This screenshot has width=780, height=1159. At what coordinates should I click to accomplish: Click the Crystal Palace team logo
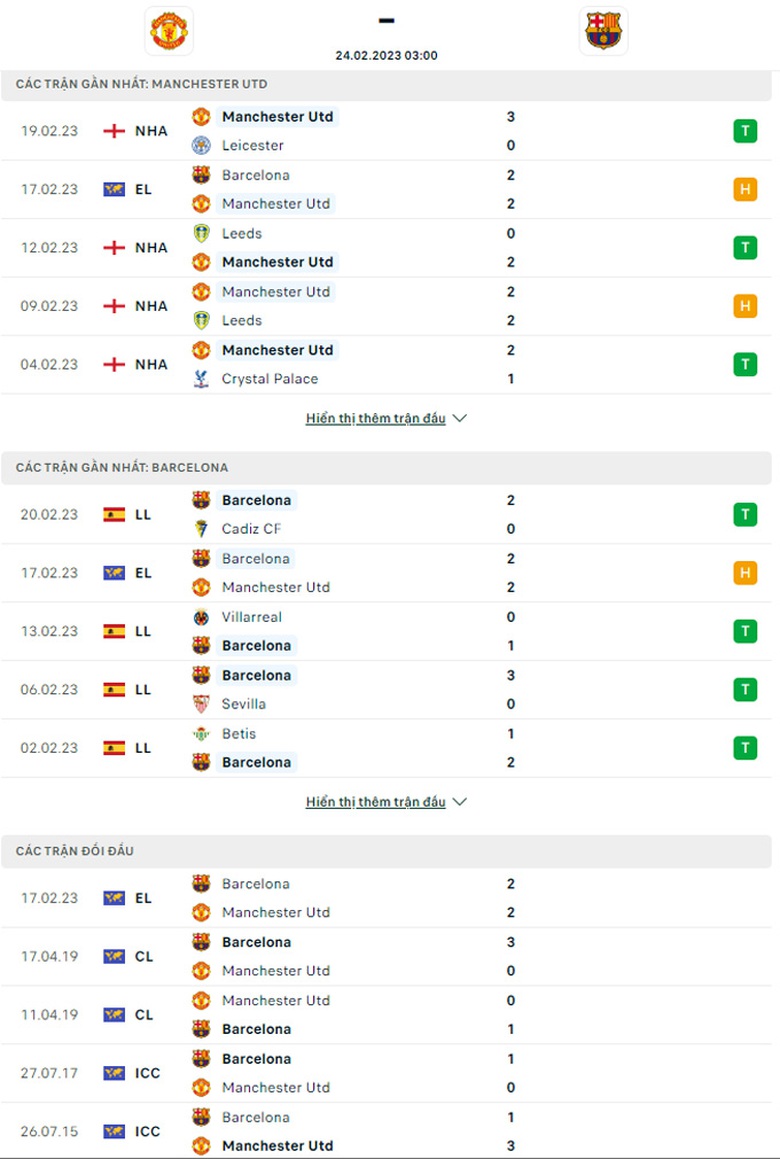(x=201, y=379)
